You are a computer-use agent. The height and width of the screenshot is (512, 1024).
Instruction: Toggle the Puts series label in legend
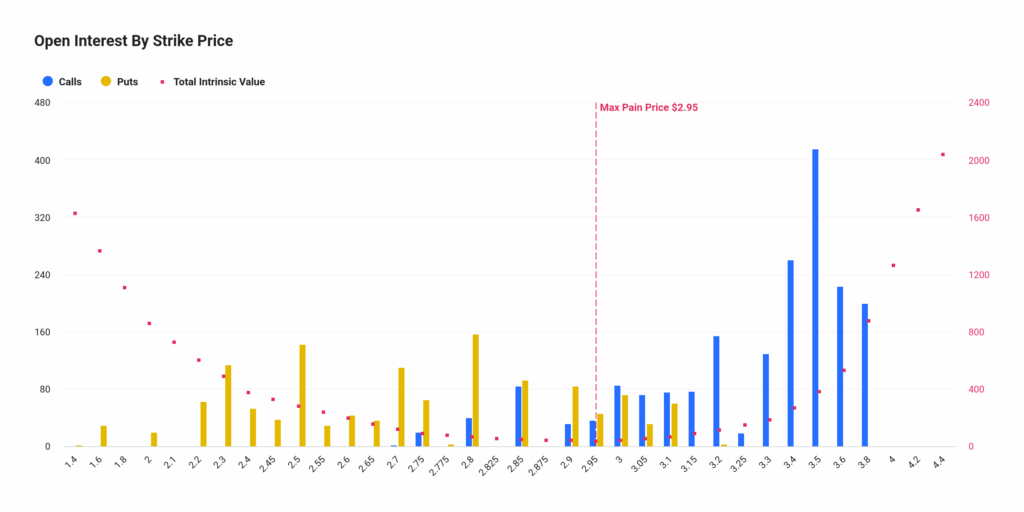[x=127, y=82]
